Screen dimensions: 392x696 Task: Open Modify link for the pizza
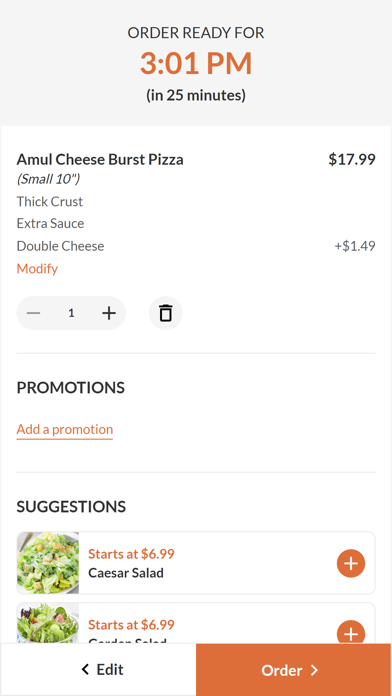tap(37, 269)
